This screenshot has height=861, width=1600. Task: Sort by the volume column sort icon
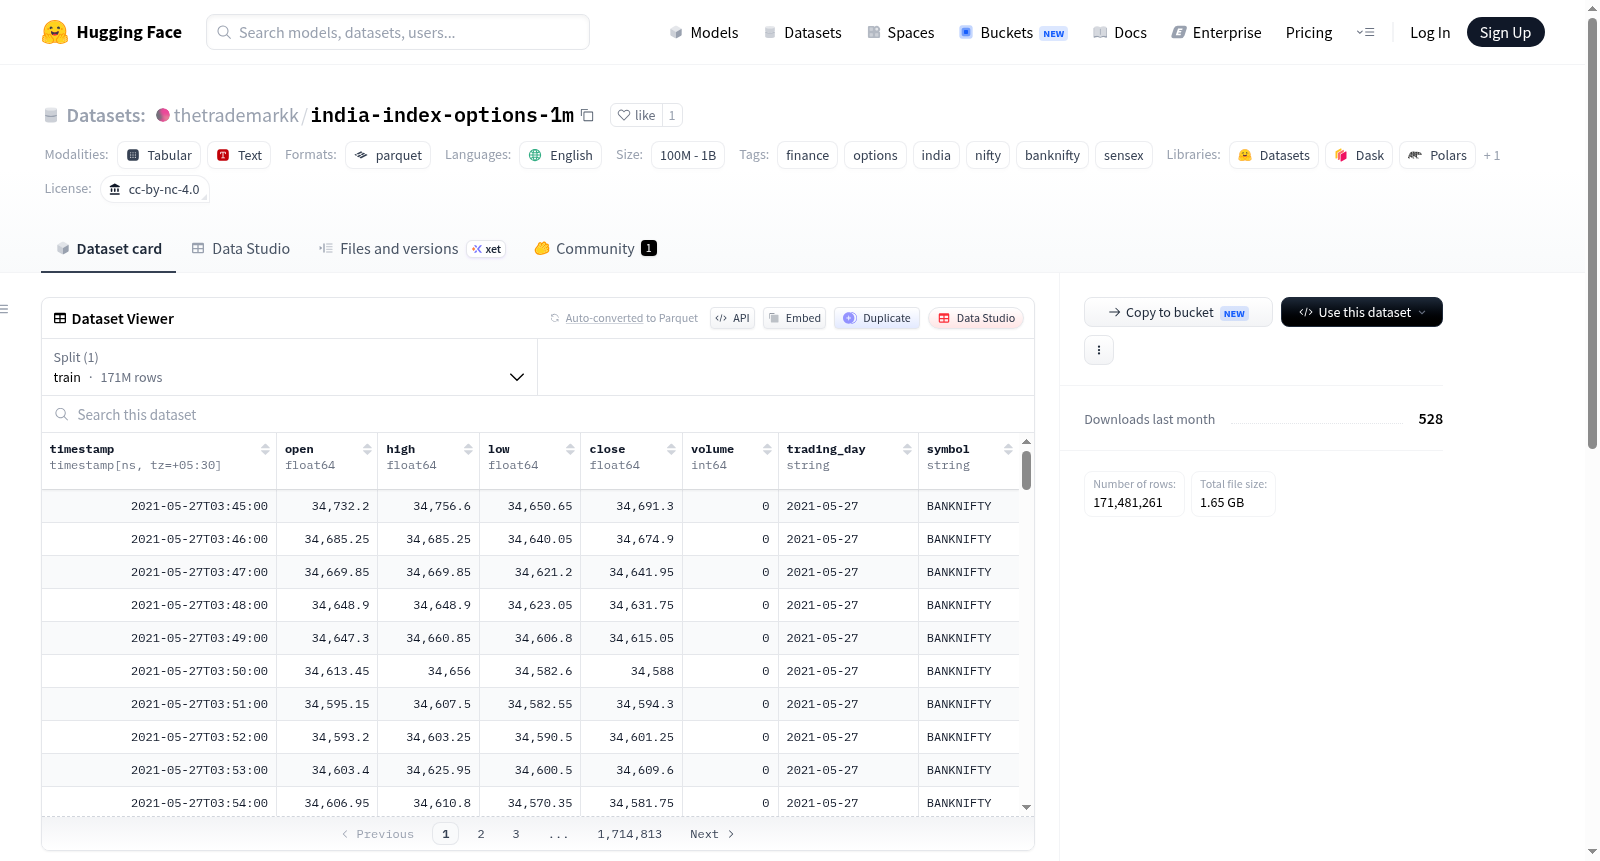click(767, 449)
